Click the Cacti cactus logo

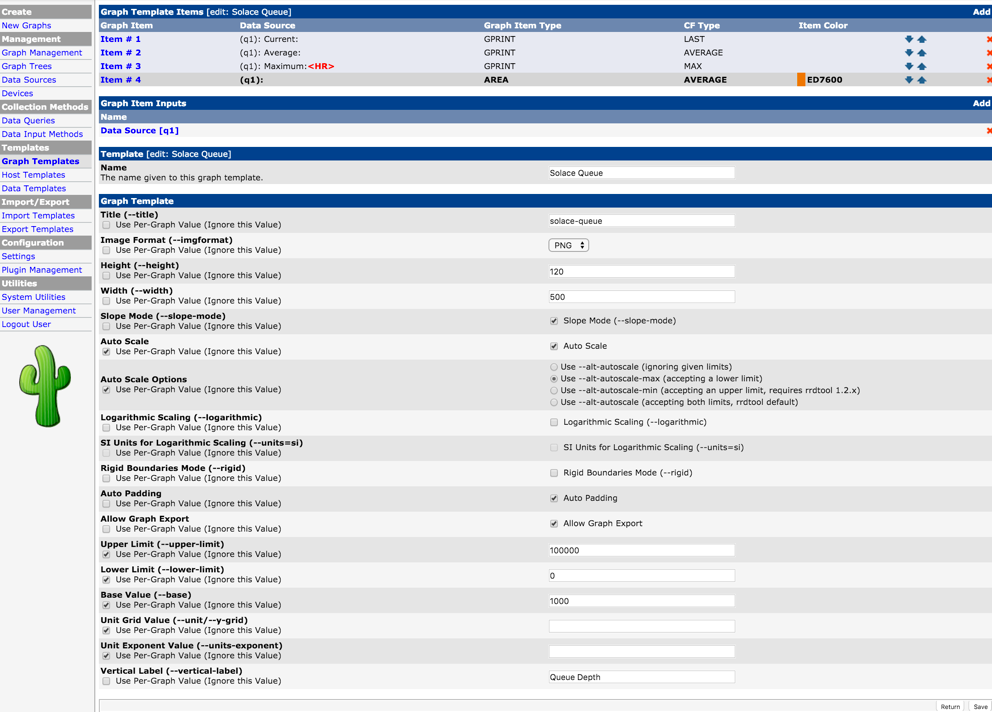(x=45, y=386)
